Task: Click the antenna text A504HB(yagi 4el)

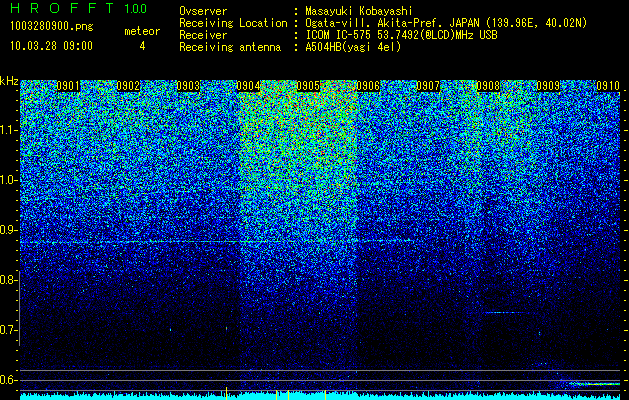Action: tap(353, 47)
